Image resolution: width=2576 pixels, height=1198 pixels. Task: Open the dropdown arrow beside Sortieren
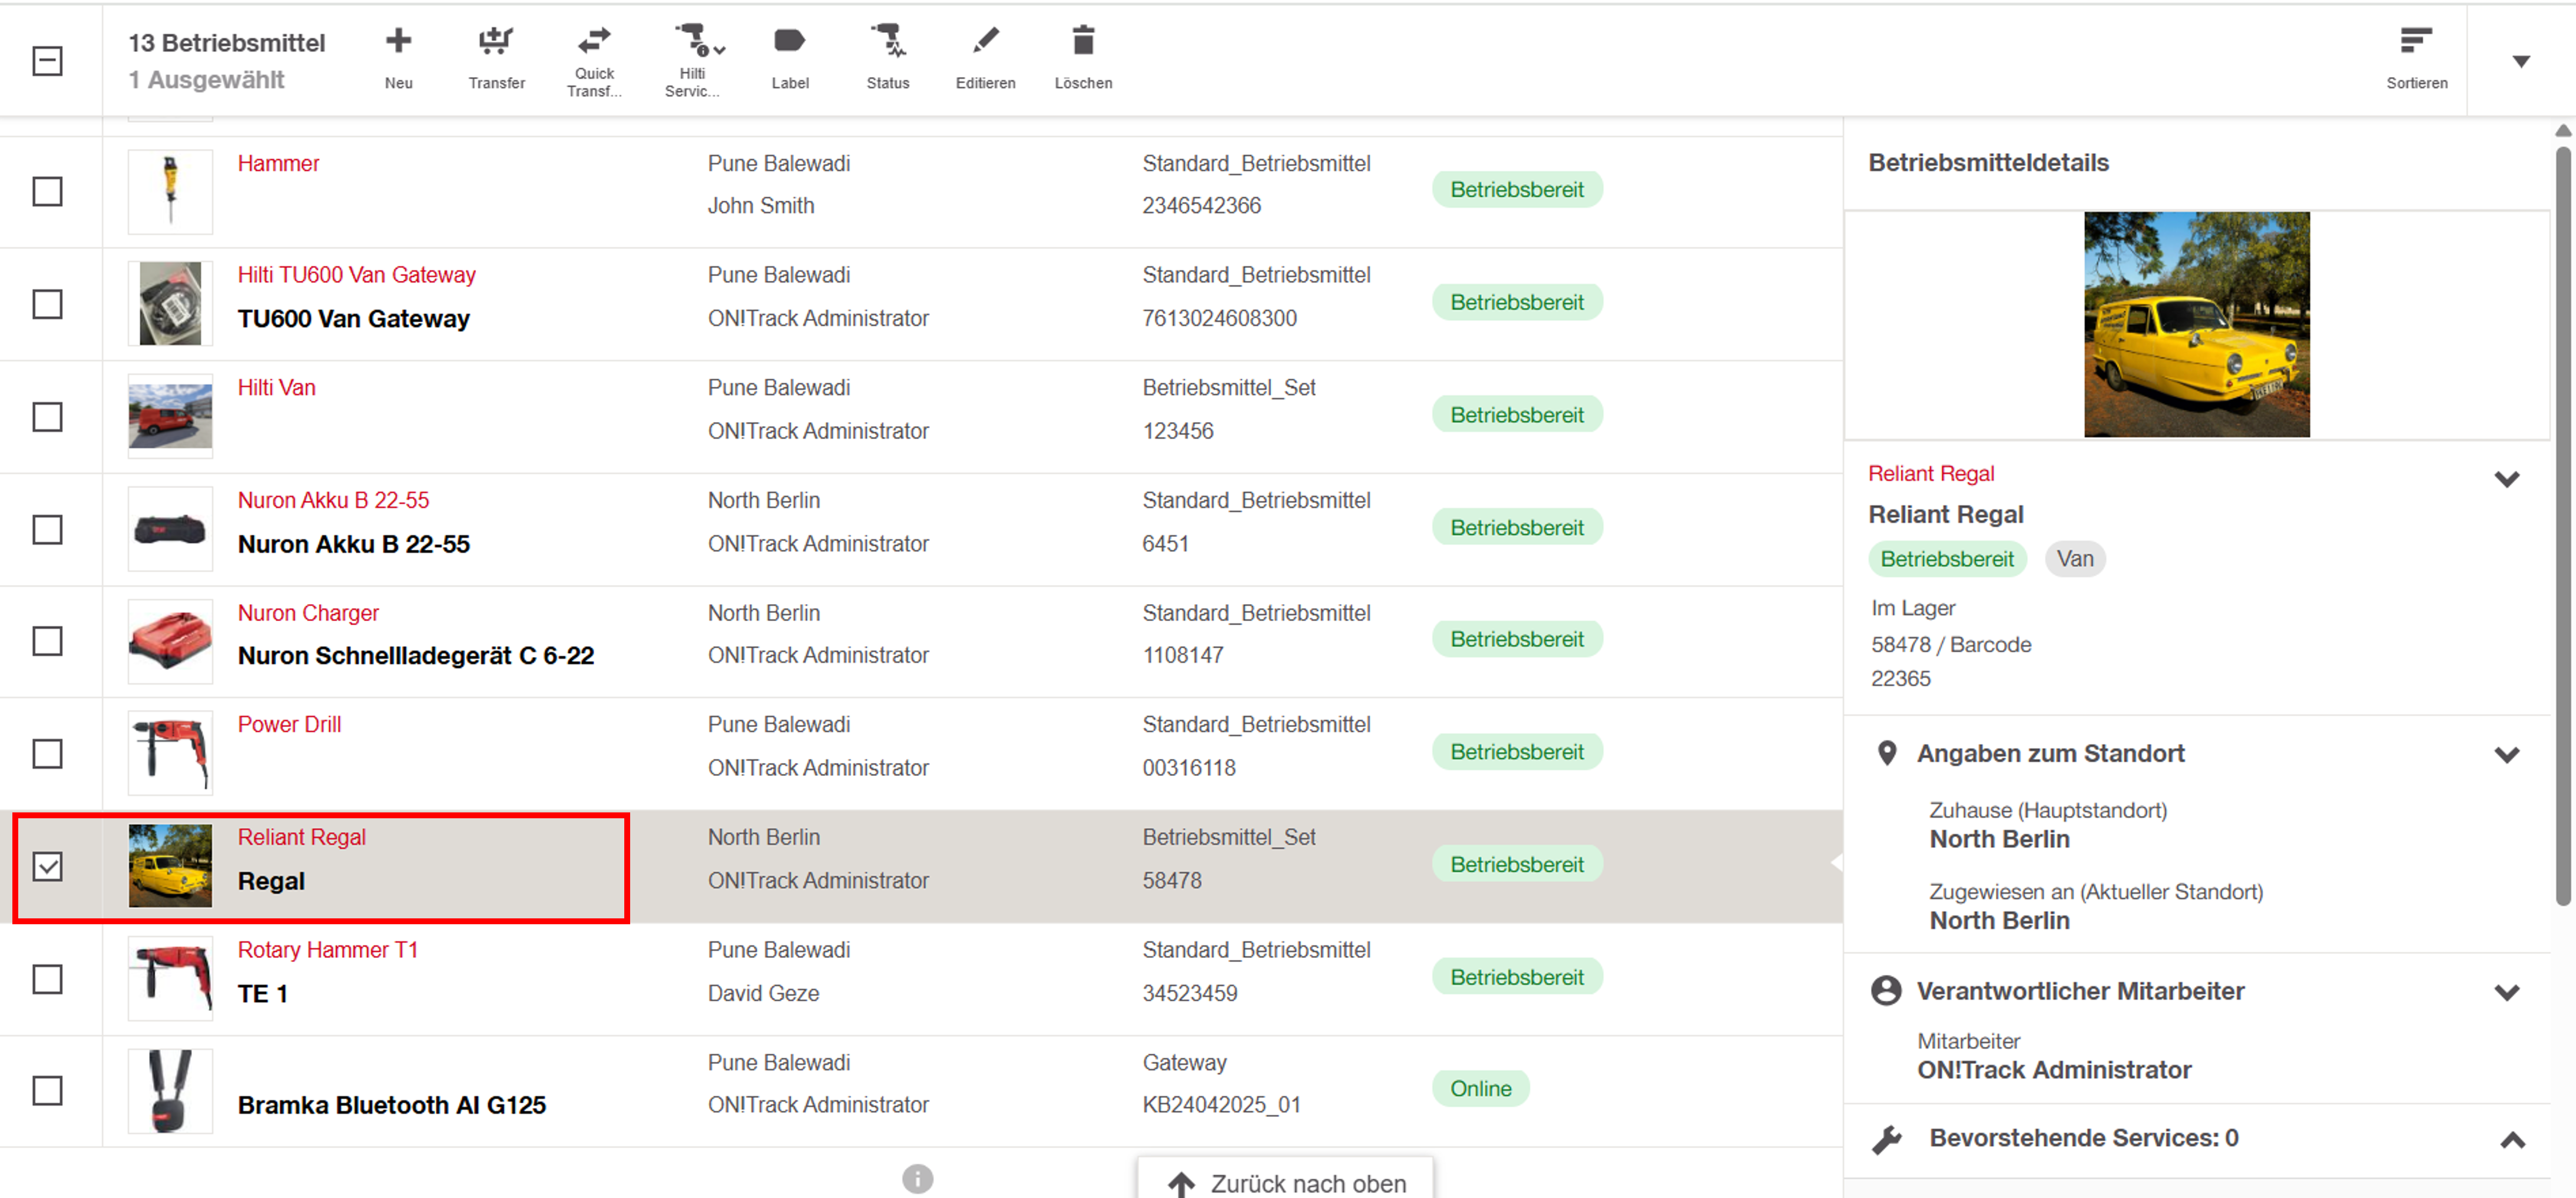tap(2521, 61)
